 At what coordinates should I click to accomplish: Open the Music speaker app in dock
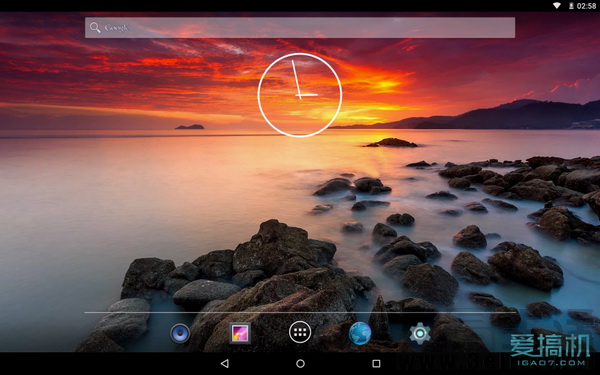(180, 333)
